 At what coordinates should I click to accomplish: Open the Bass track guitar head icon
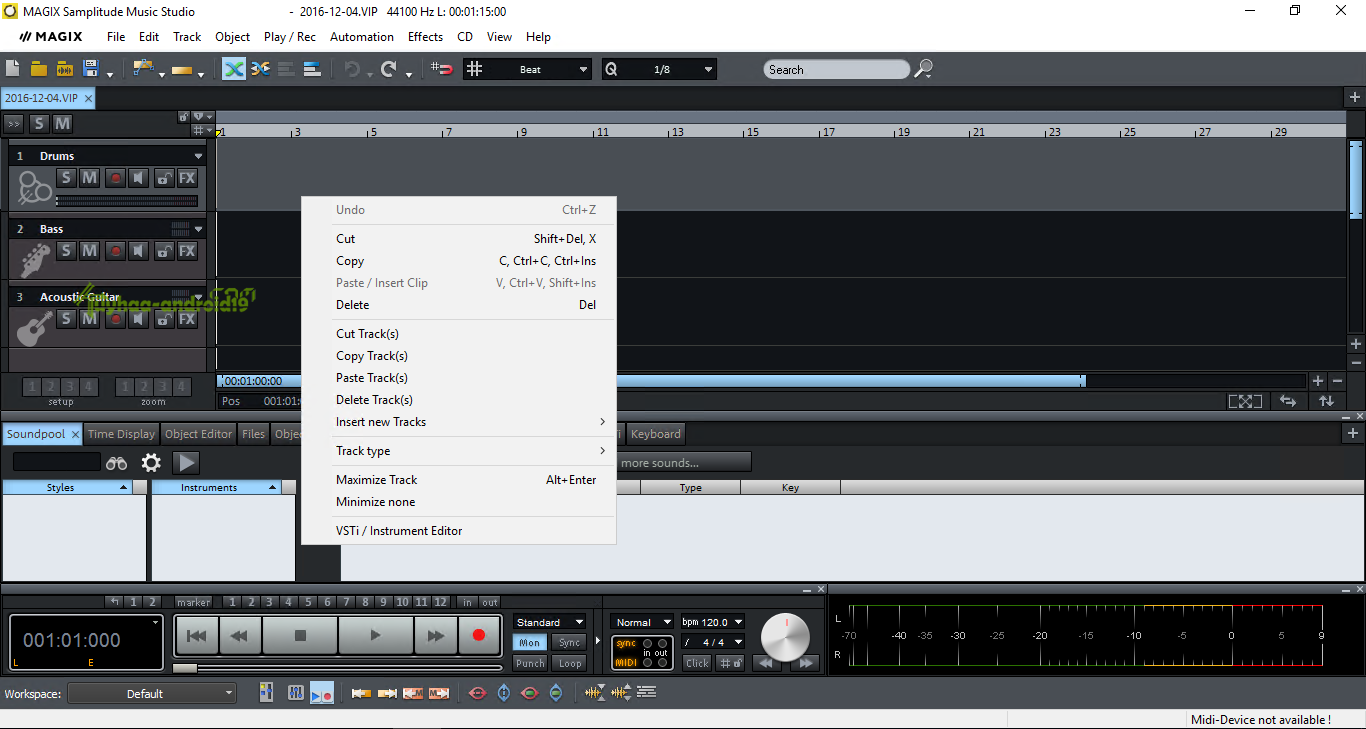[x=35, y=260]
